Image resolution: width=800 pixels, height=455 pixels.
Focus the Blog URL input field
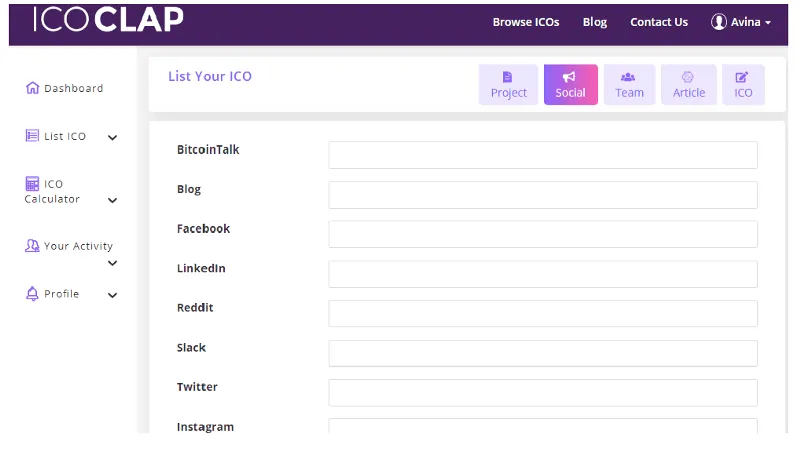(x=543, y=195)
